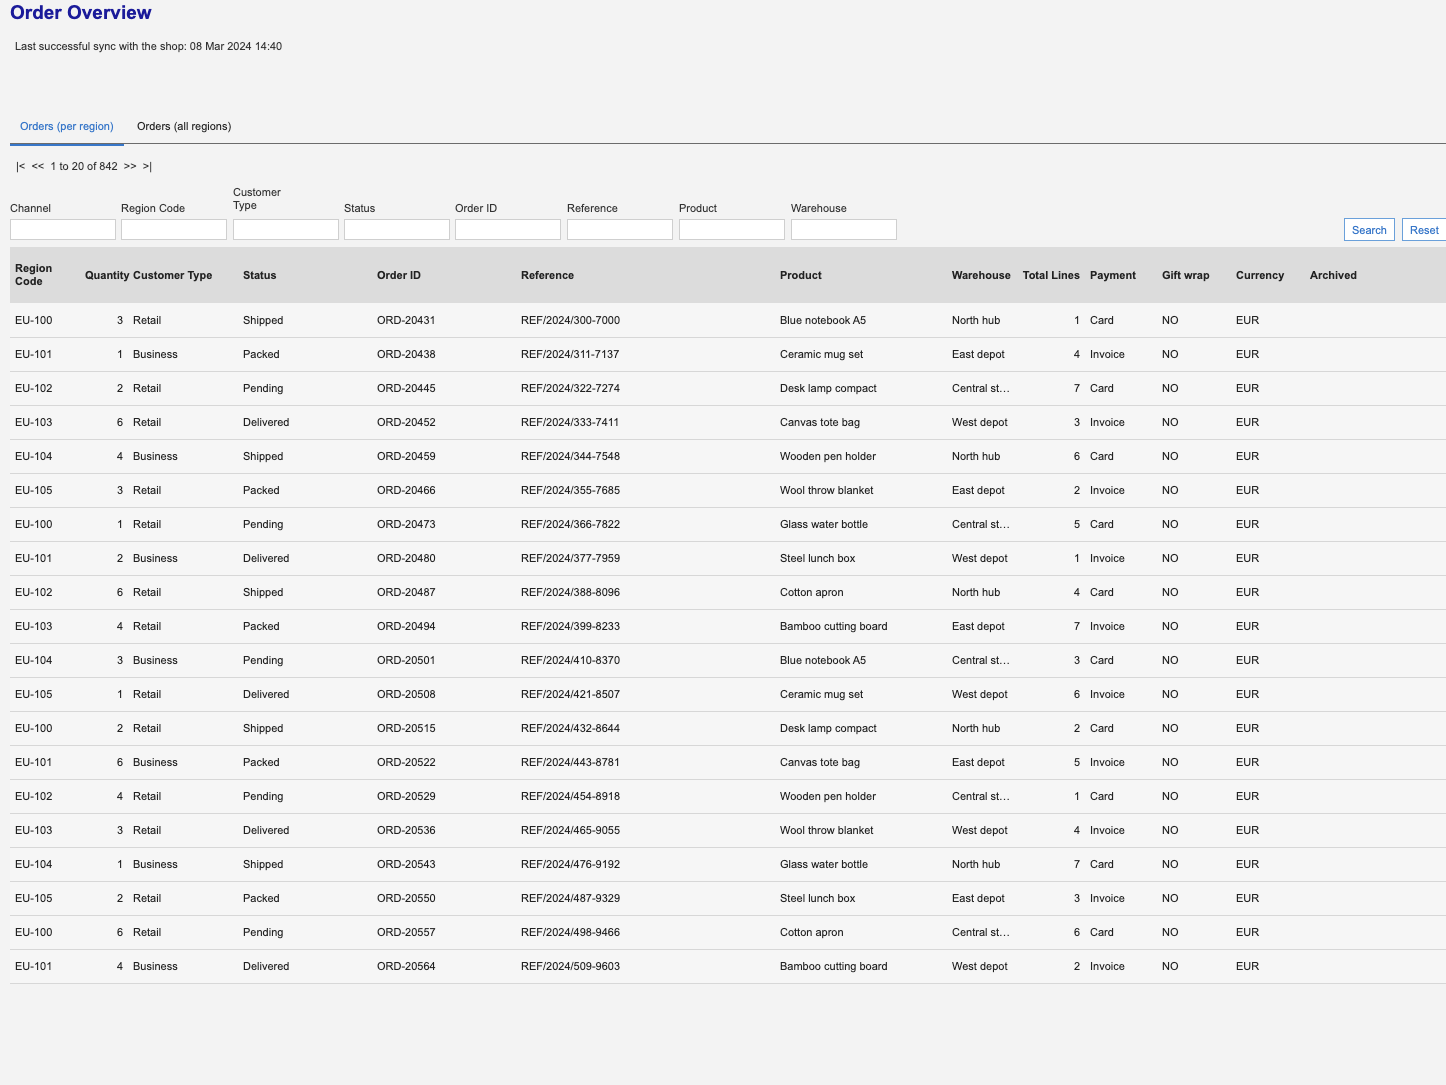Select order ORD-20438 cell
1446x1085 pixels.
pos(406,354)
